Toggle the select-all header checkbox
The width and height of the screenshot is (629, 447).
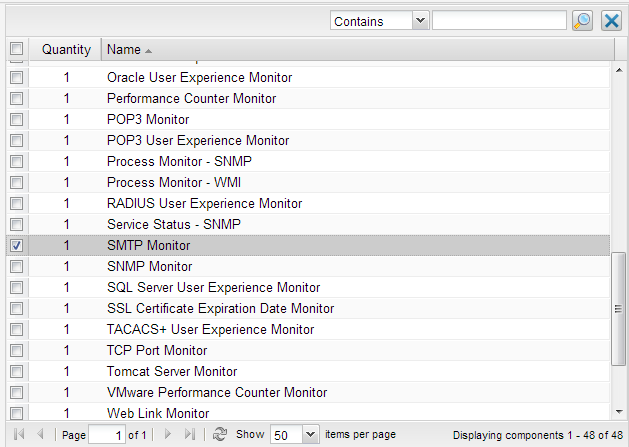coord(17,49)
